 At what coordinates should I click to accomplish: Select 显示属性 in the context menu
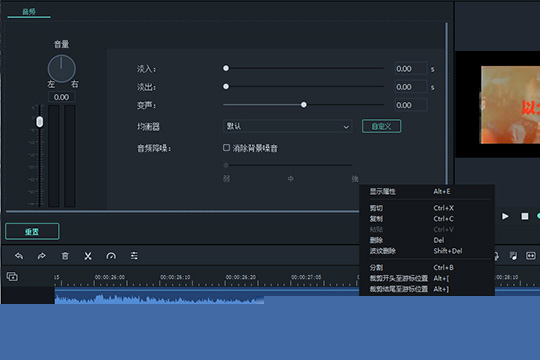click(427, 192)
